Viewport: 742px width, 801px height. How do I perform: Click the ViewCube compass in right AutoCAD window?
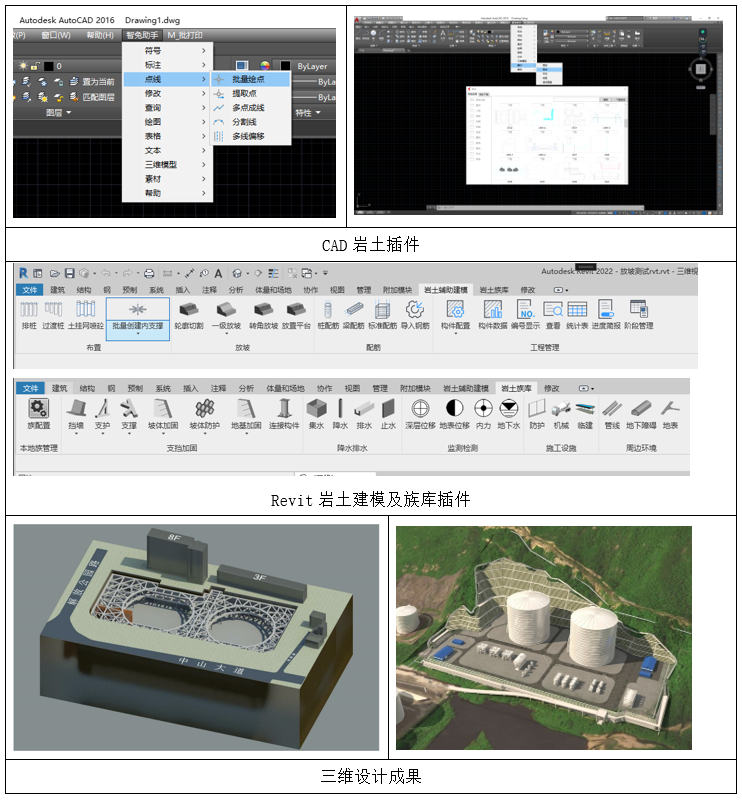pyautogui.click(x=701, y=69)
